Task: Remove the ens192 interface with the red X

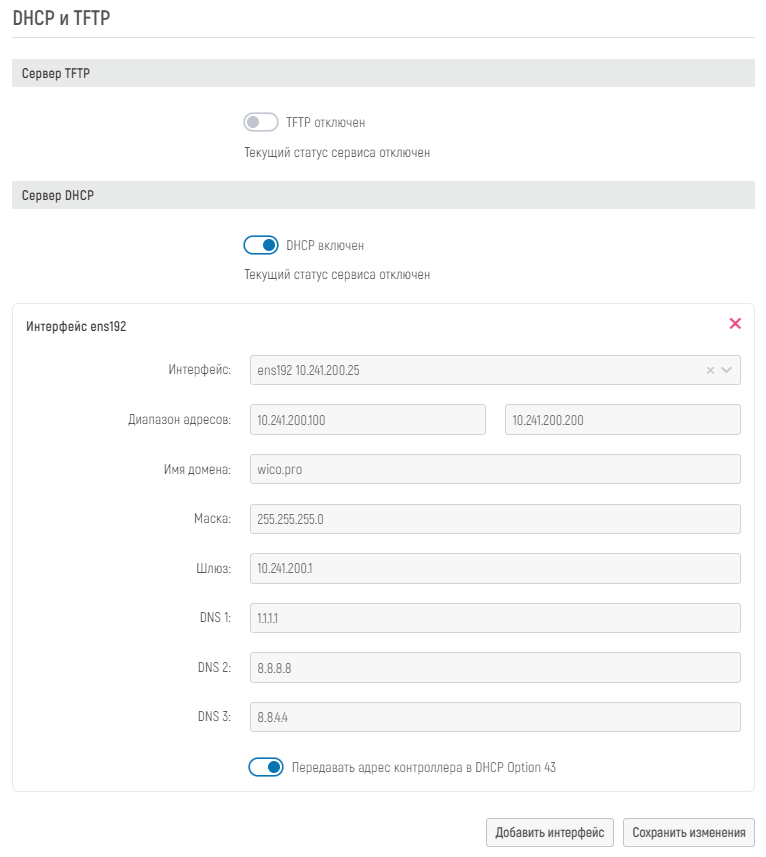Action: (x=735, y=324)
